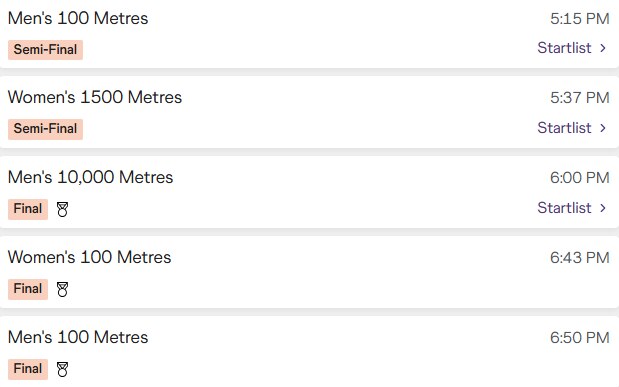Click medal icon for Women's 100 Metres Final
Image resolution: width=619 pixels, height=387 pixels.
point(62,289)
